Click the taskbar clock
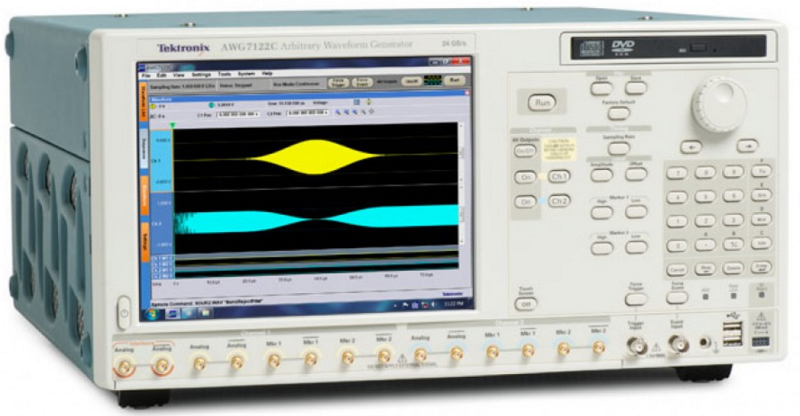Image resolution: width=800 pixels, height=416 pixels. point(453,304)
